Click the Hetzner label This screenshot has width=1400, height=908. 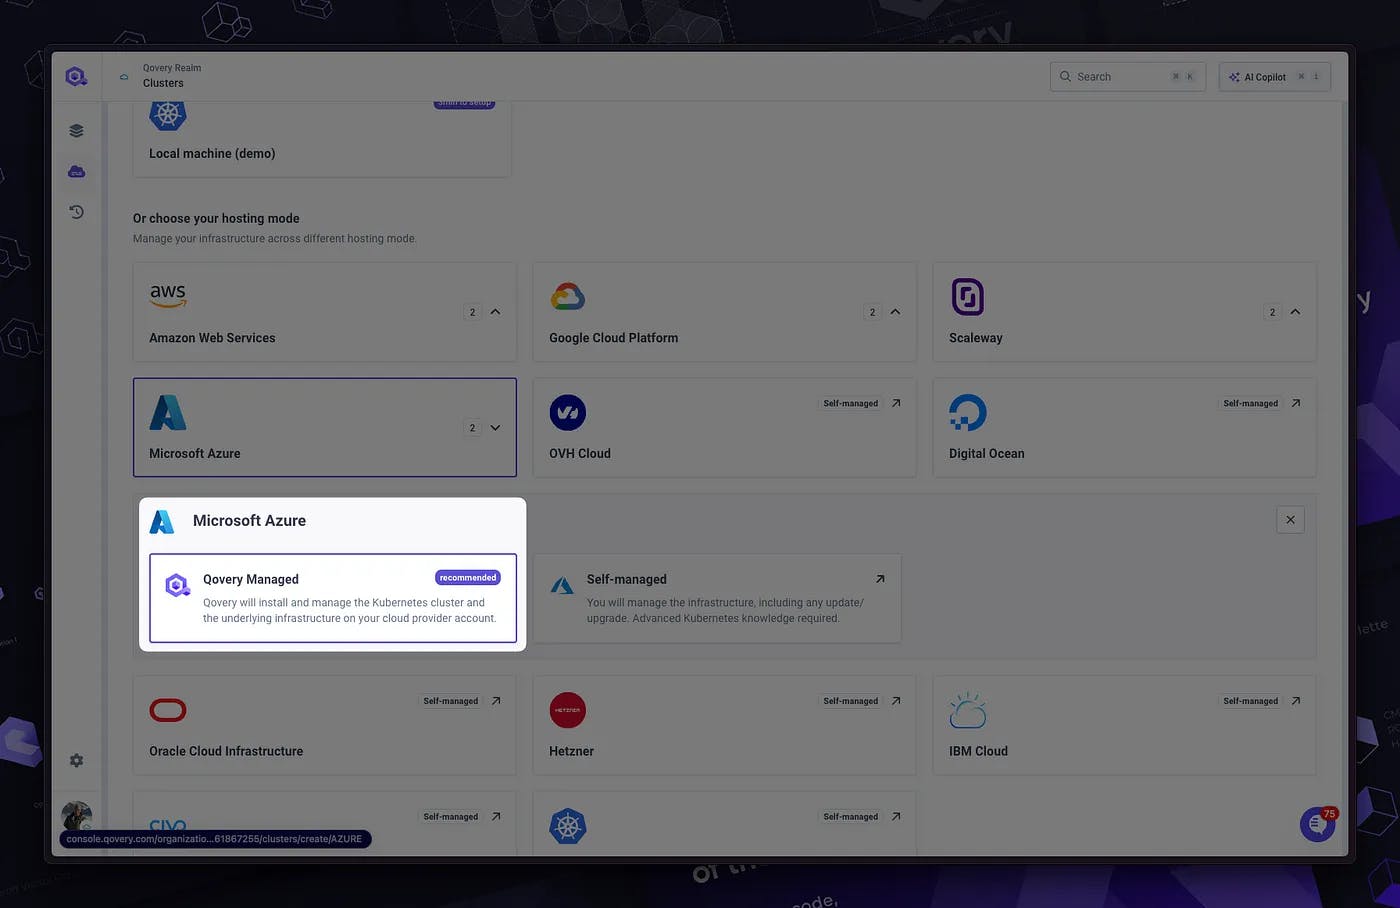571,751
